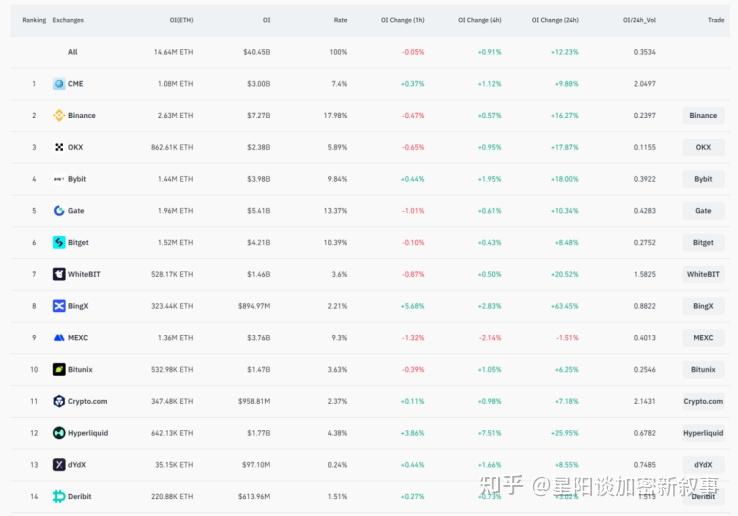Click the Deribit exchange name
The width and height of the screenshot is (738, 516).
pyautogui.click(x=80, y=496)
